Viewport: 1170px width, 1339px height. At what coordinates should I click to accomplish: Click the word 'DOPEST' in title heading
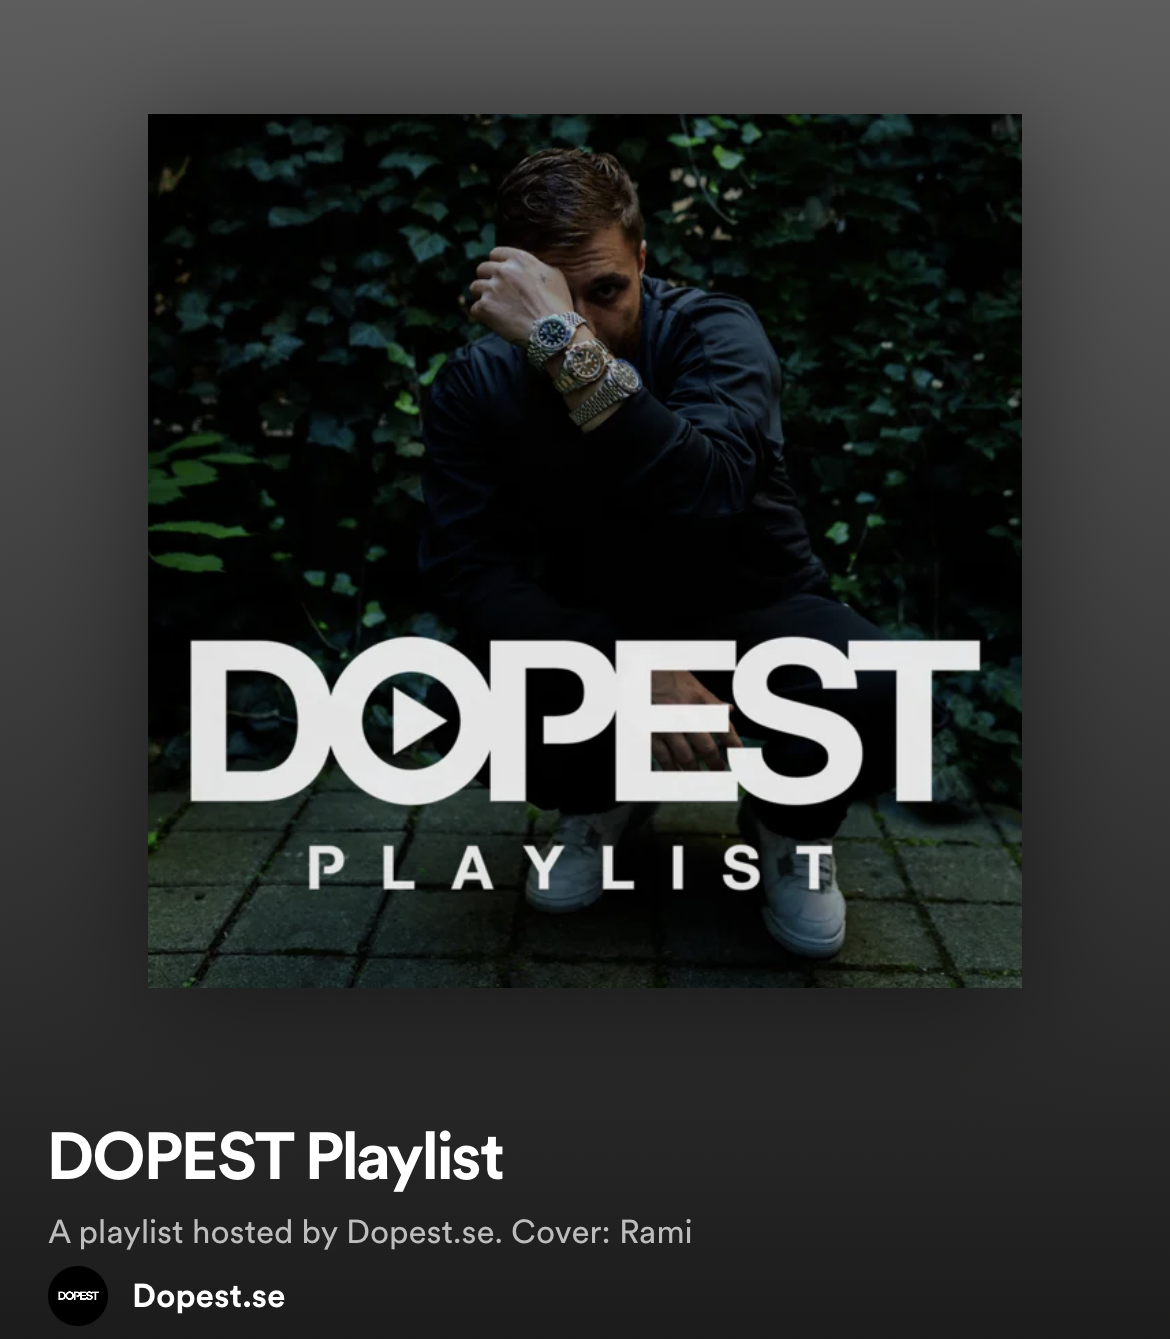pyautogui.click(x=171, y=1157)
